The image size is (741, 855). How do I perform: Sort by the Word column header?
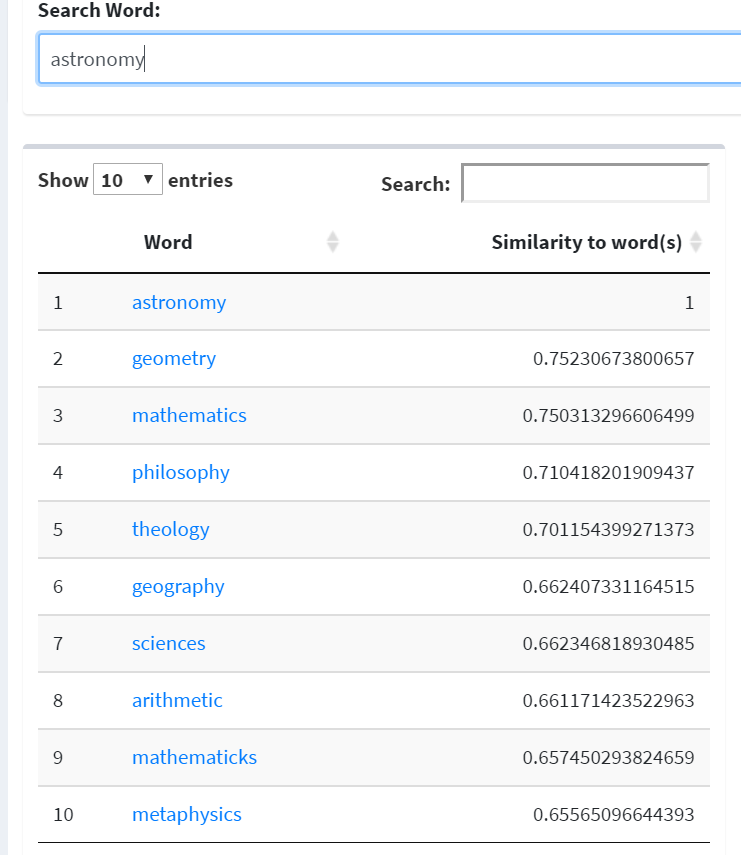(168, 242)
